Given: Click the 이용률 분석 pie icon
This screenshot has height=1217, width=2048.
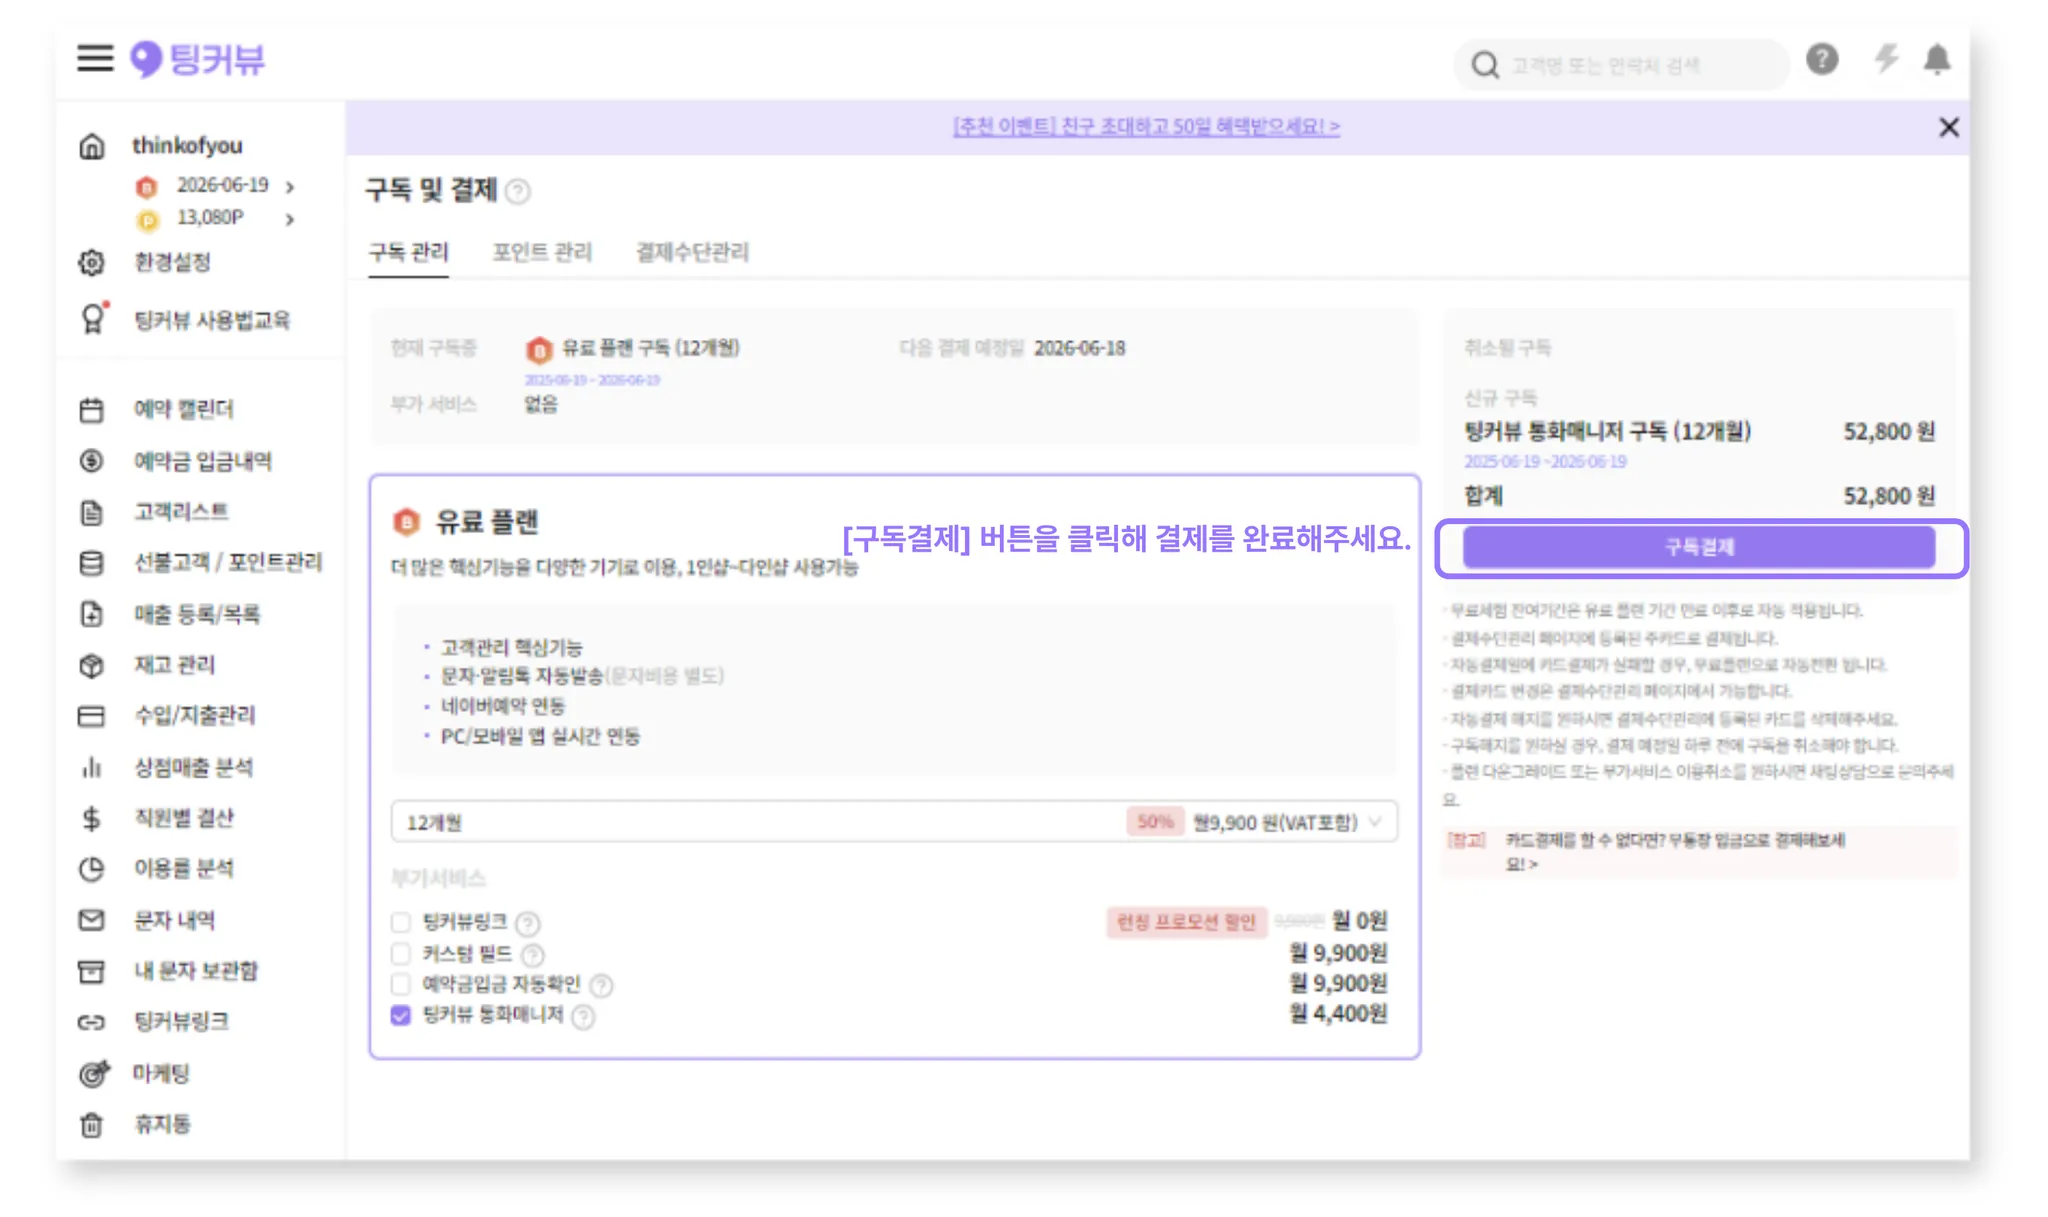Looking at the screenshot, I should point(91,869).
